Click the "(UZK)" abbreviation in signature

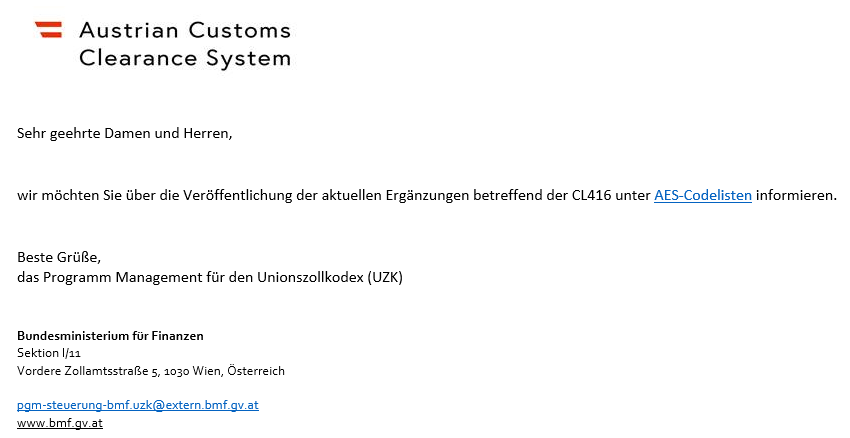[x=382, y=277]
